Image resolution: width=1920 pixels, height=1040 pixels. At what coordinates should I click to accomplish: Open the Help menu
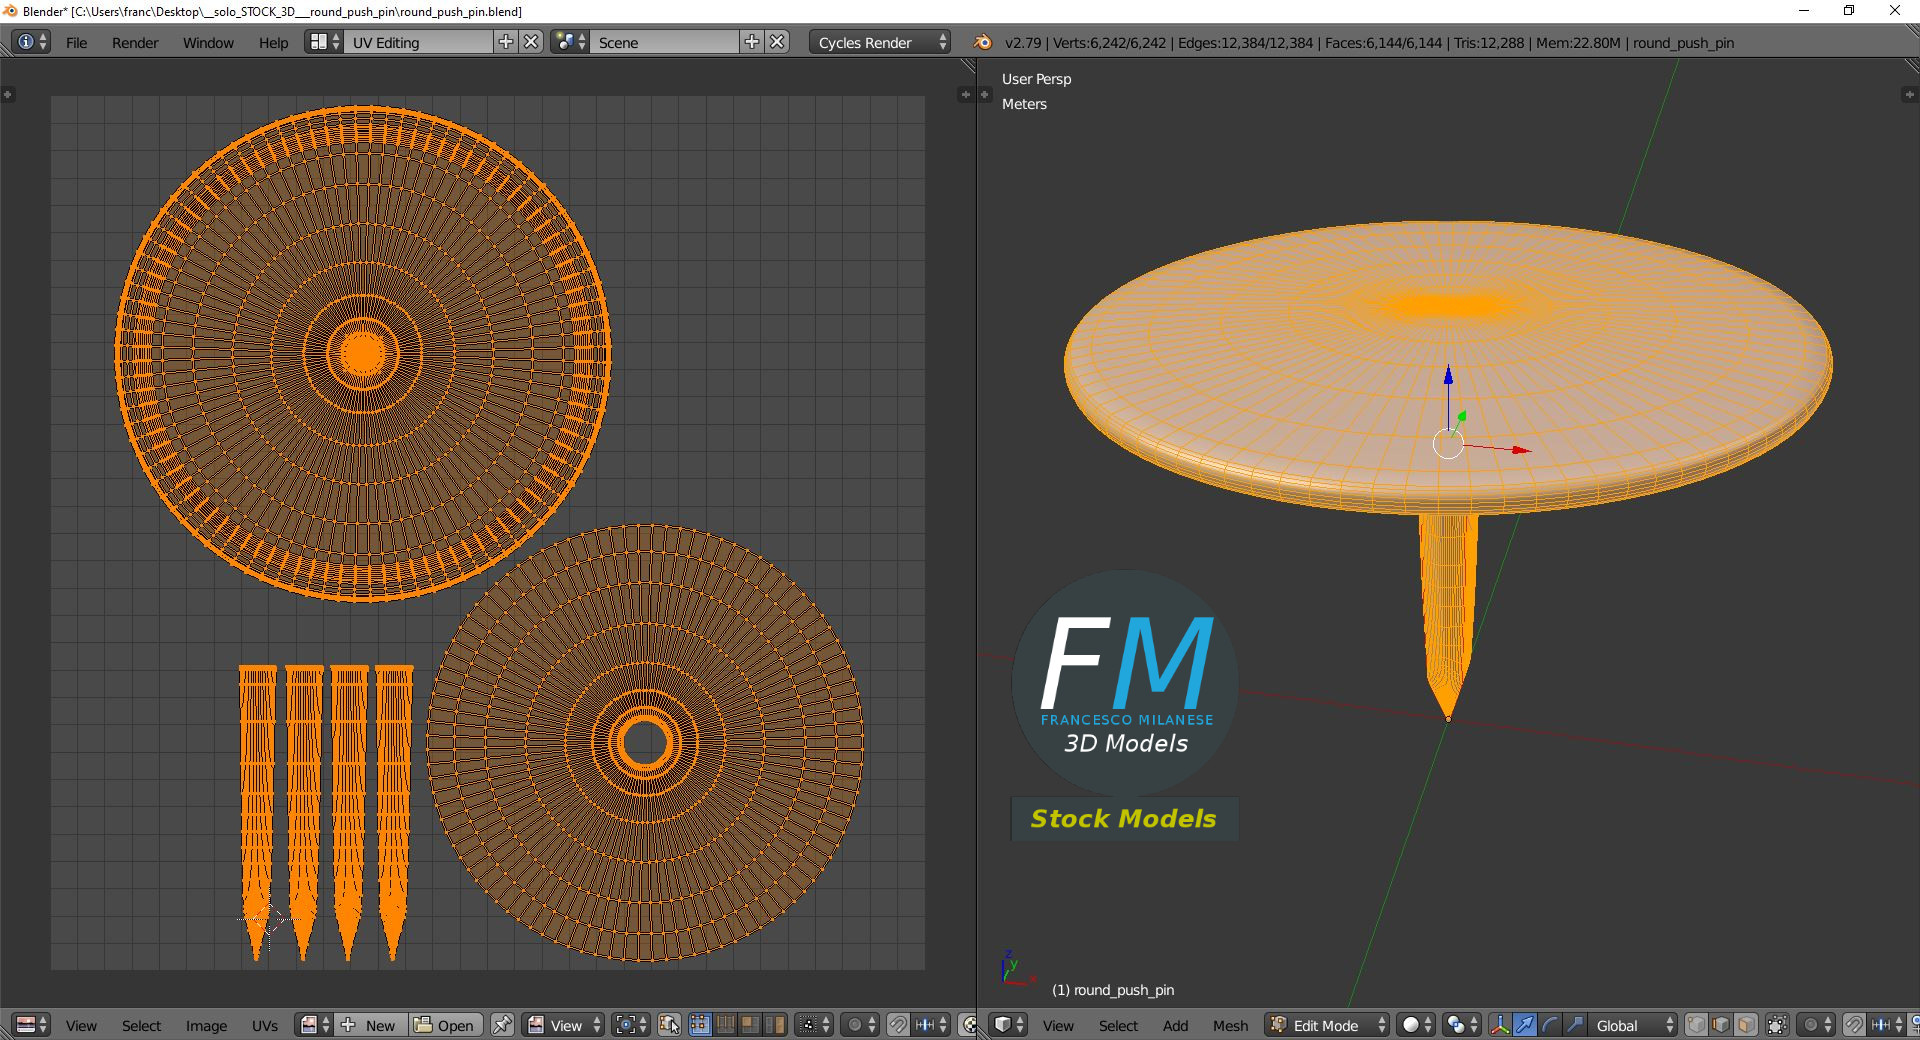(x=273, y=43)
